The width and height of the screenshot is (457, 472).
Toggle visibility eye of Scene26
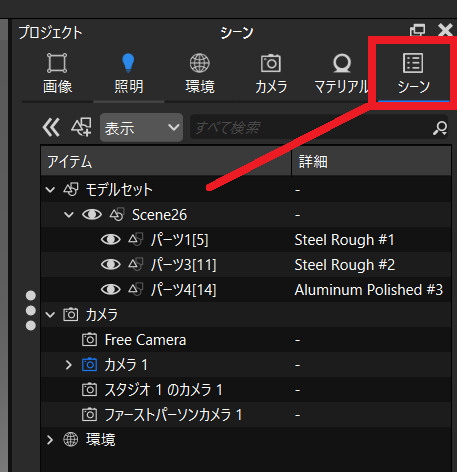92,214
